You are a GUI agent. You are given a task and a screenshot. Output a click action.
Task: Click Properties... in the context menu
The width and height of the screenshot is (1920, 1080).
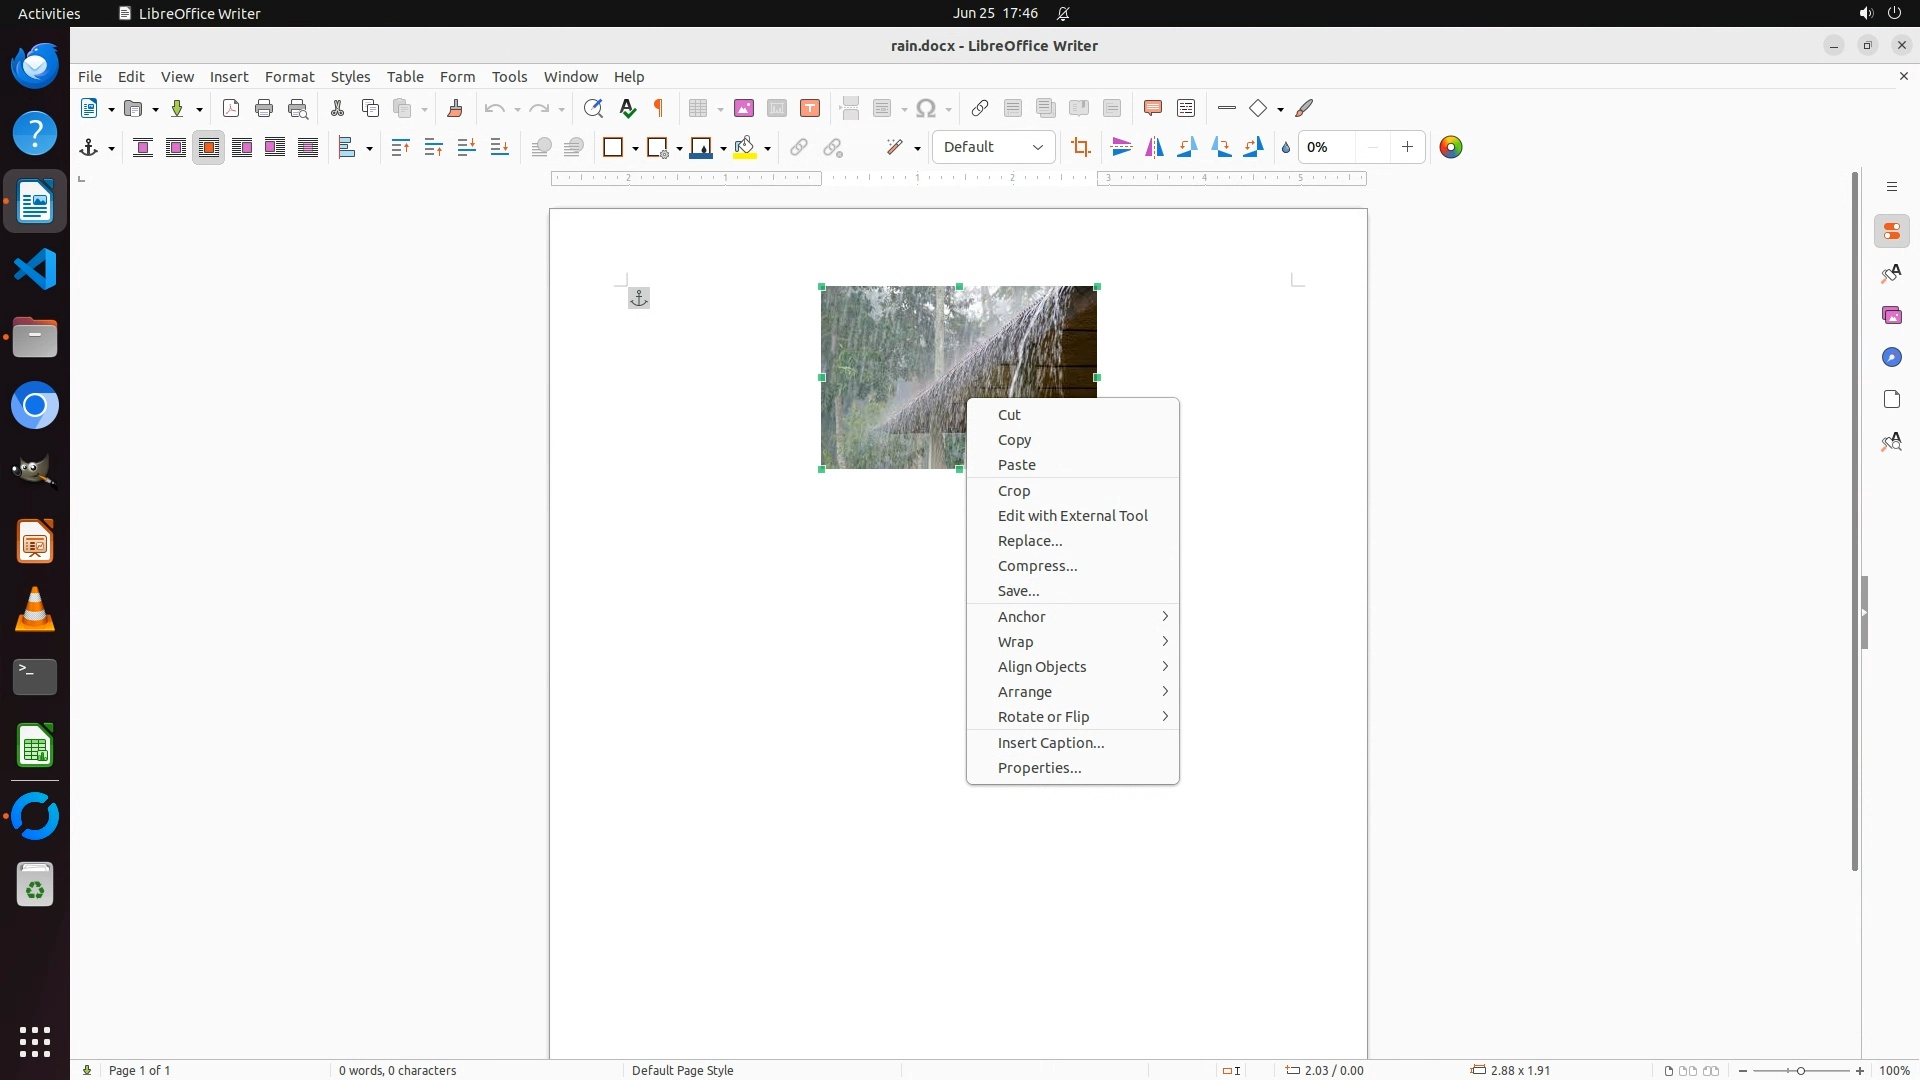coord(1039,768)
